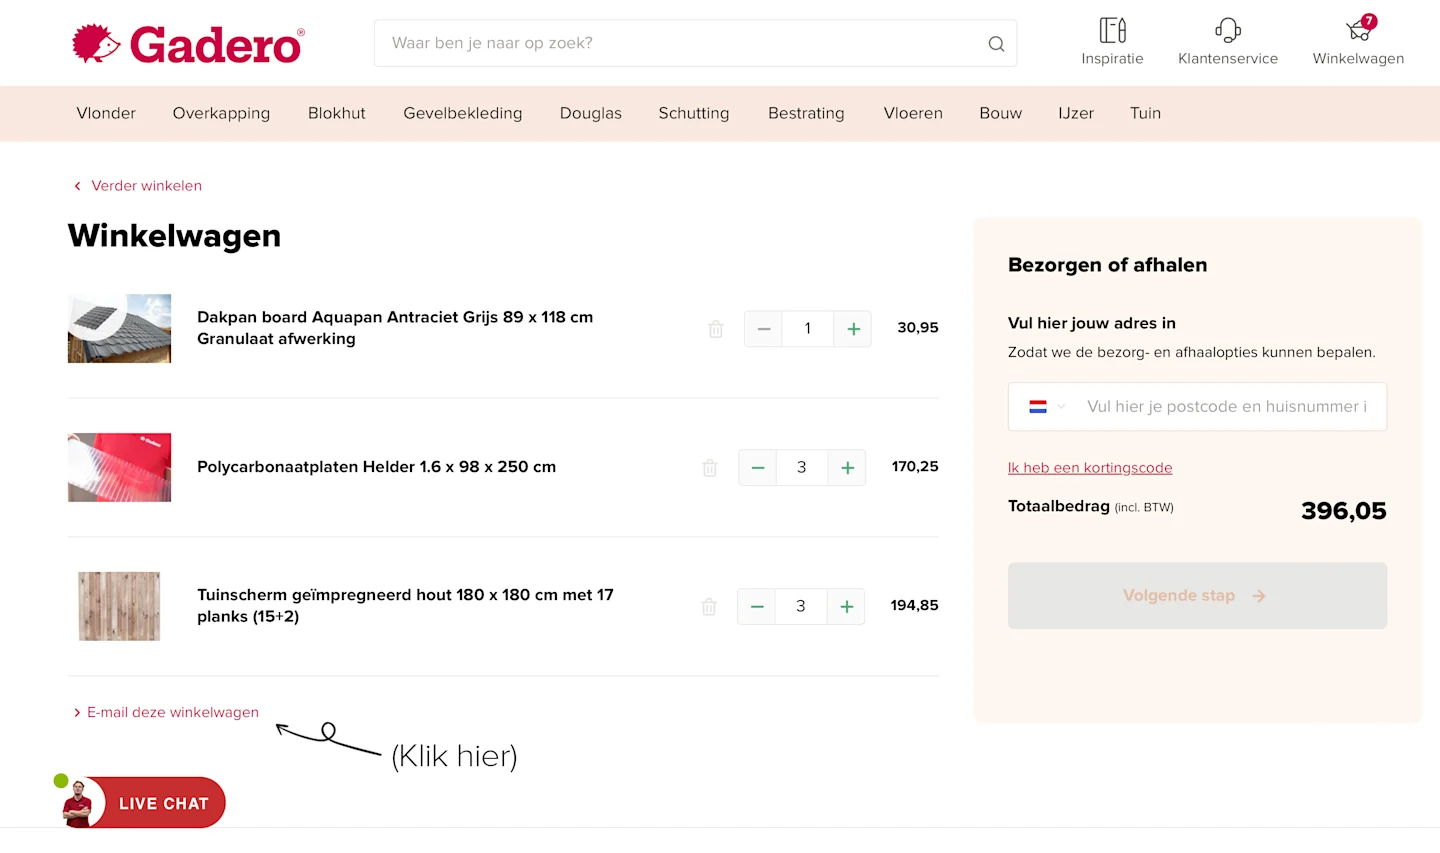Click the Polycarbonaatplaten price 170,25
Image resolution: width=1440 pixels, height=853 pixels.
pyautogui.click(x=915, y=467)
